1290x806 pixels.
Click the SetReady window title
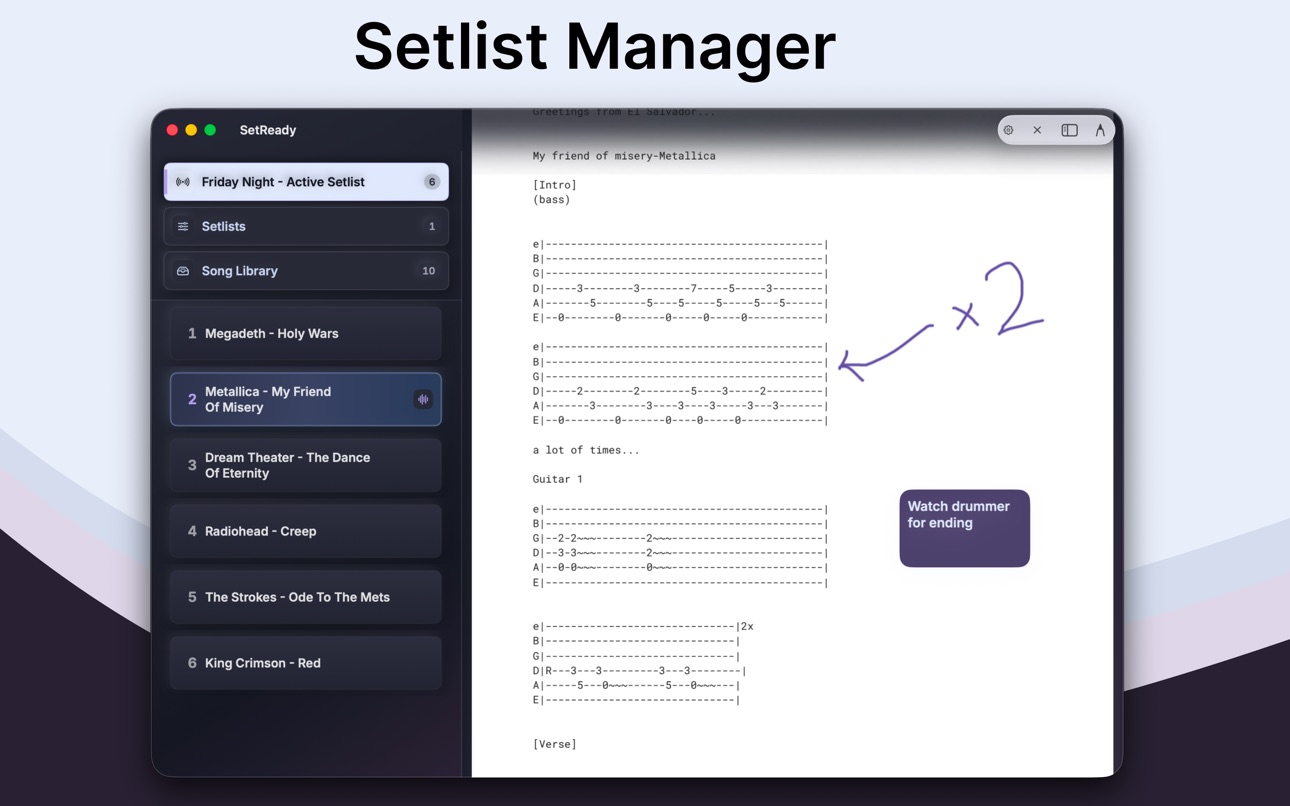click(268, 130)
